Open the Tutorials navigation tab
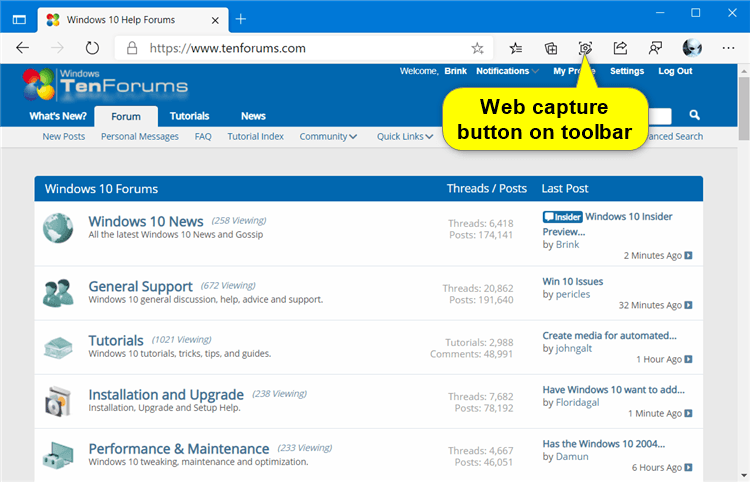Screen dimensions: 750x482 (189, 116)
